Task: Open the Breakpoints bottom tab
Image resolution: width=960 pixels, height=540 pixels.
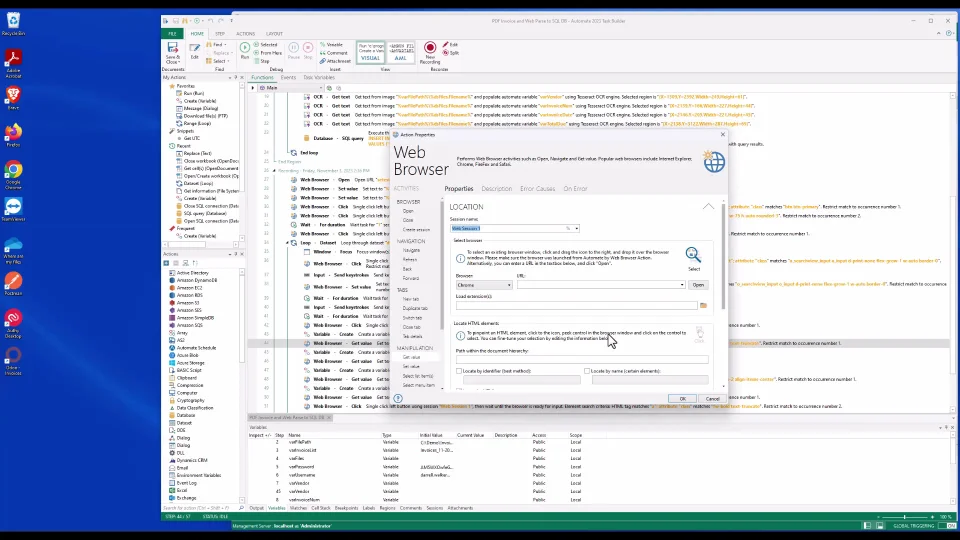Action: click(x=347, y=508)
